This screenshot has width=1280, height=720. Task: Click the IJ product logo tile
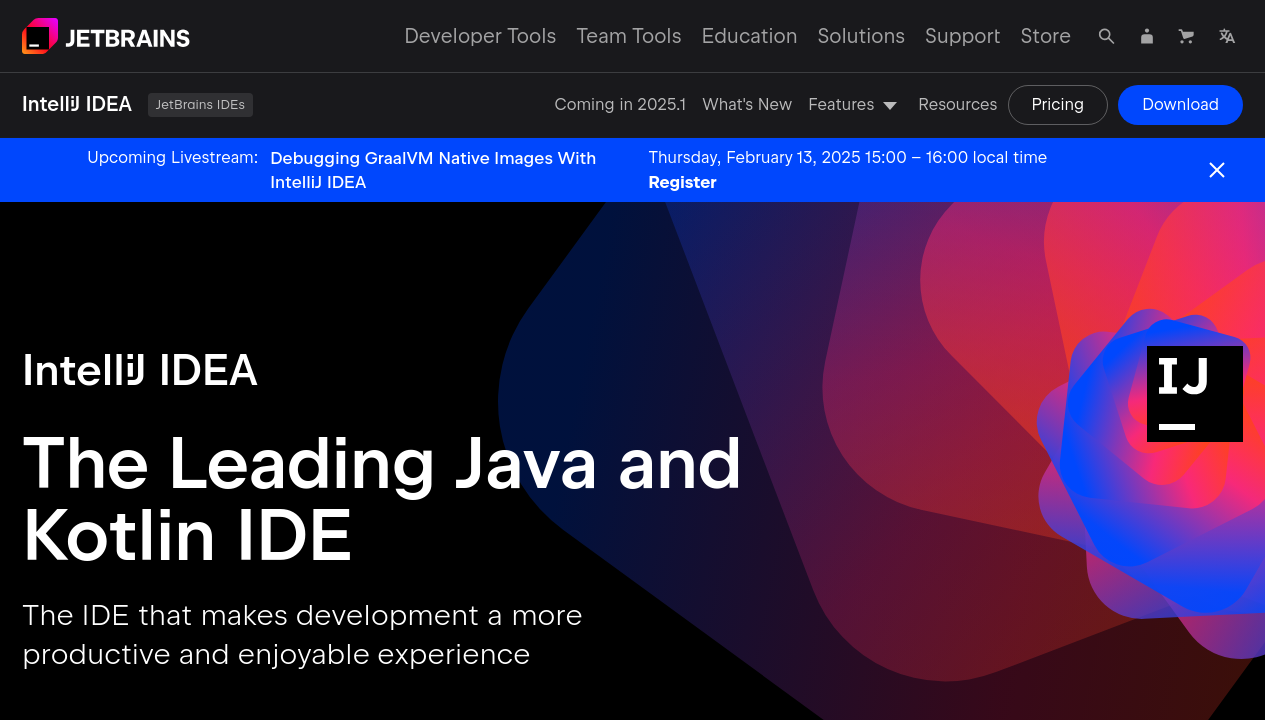[x=1194, y=394]
